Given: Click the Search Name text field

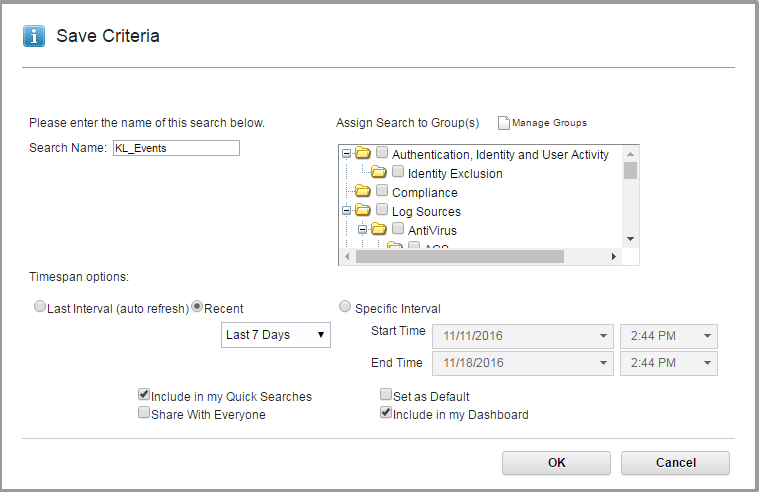Looking at the screenshot, I should click(x=176, y=148).
